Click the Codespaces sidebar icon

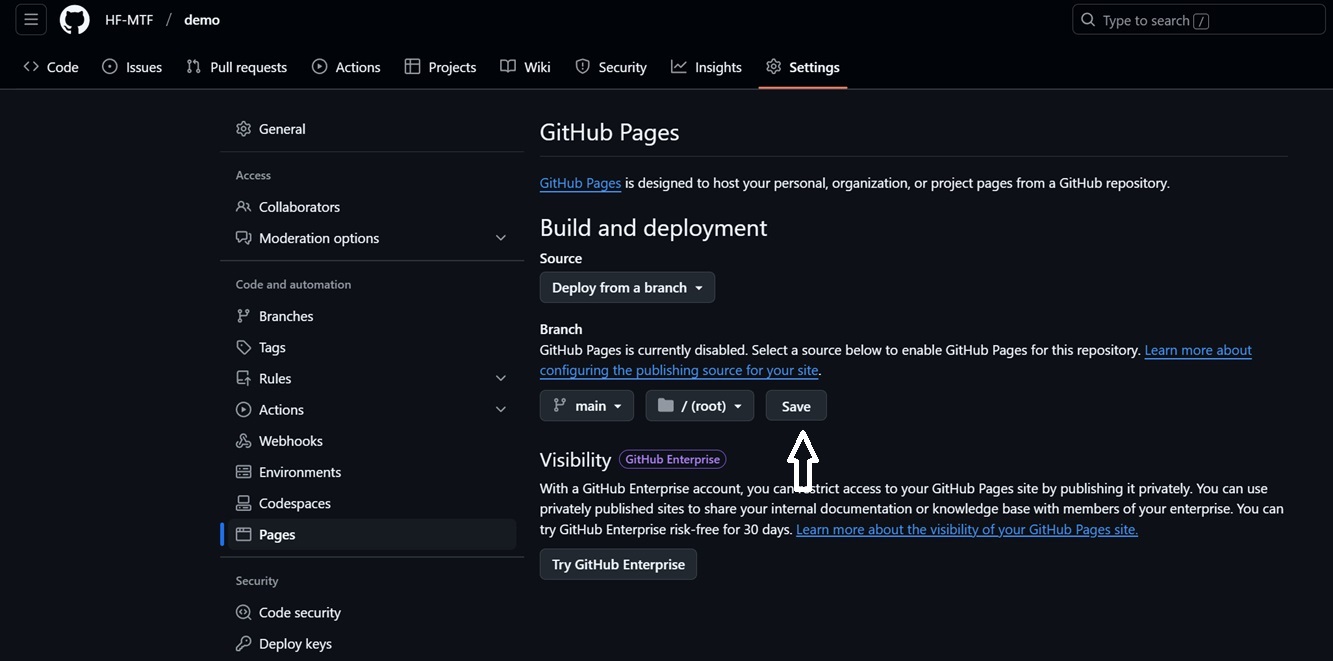243,503
